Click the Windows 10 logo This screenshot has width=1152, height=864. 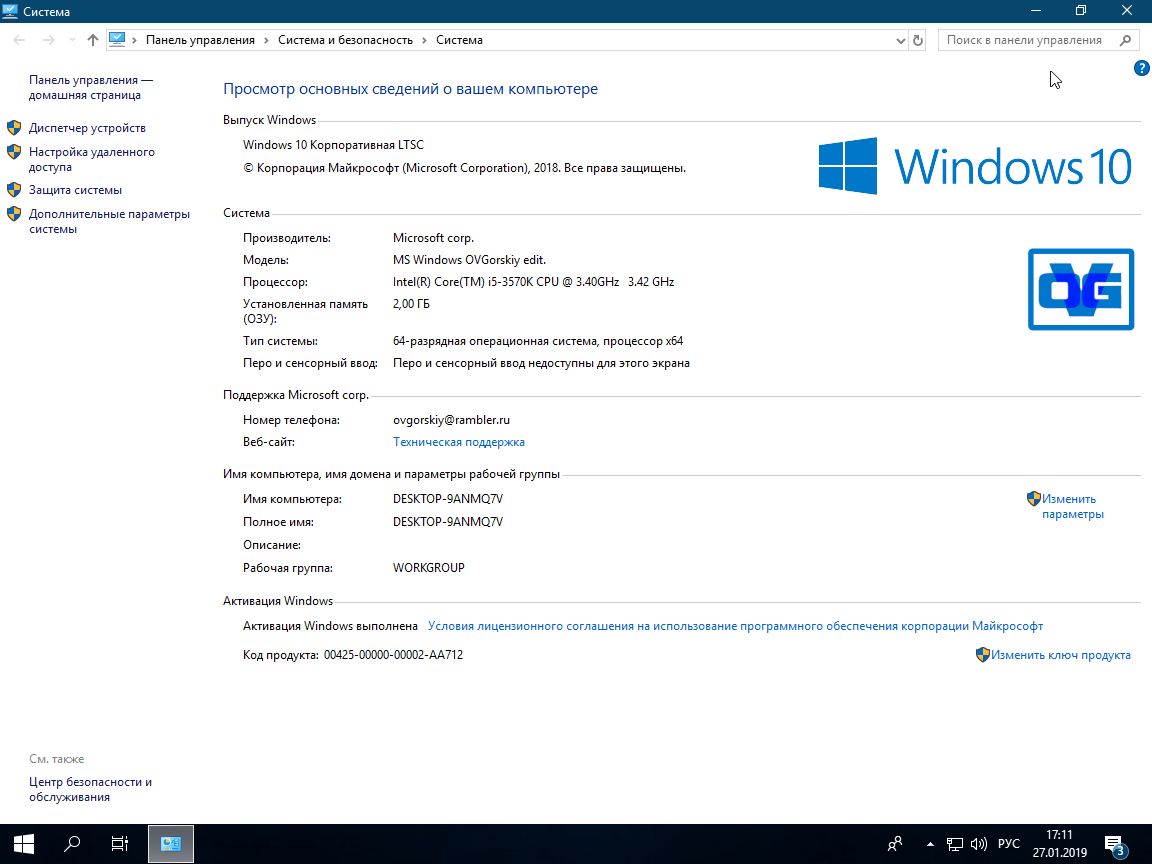pos(975,166)
